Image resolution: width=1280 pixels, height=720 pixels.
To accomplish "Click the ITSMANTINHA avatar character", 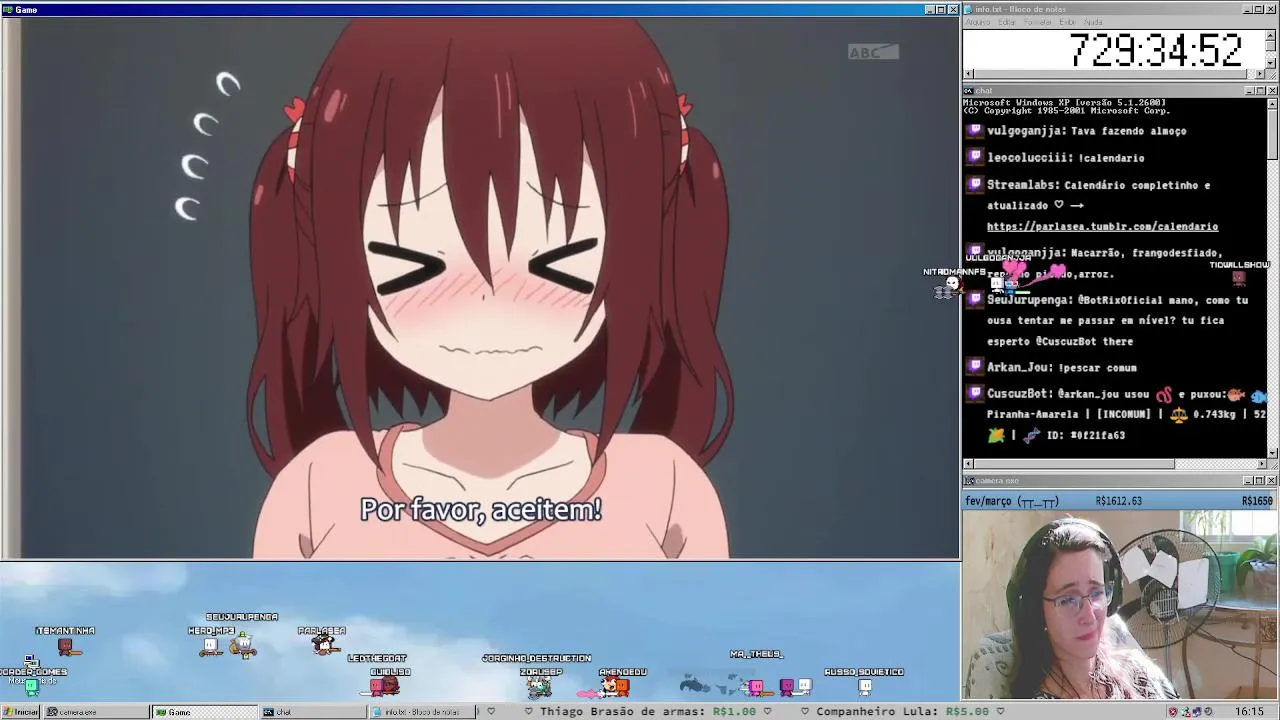I will (65, 647).
